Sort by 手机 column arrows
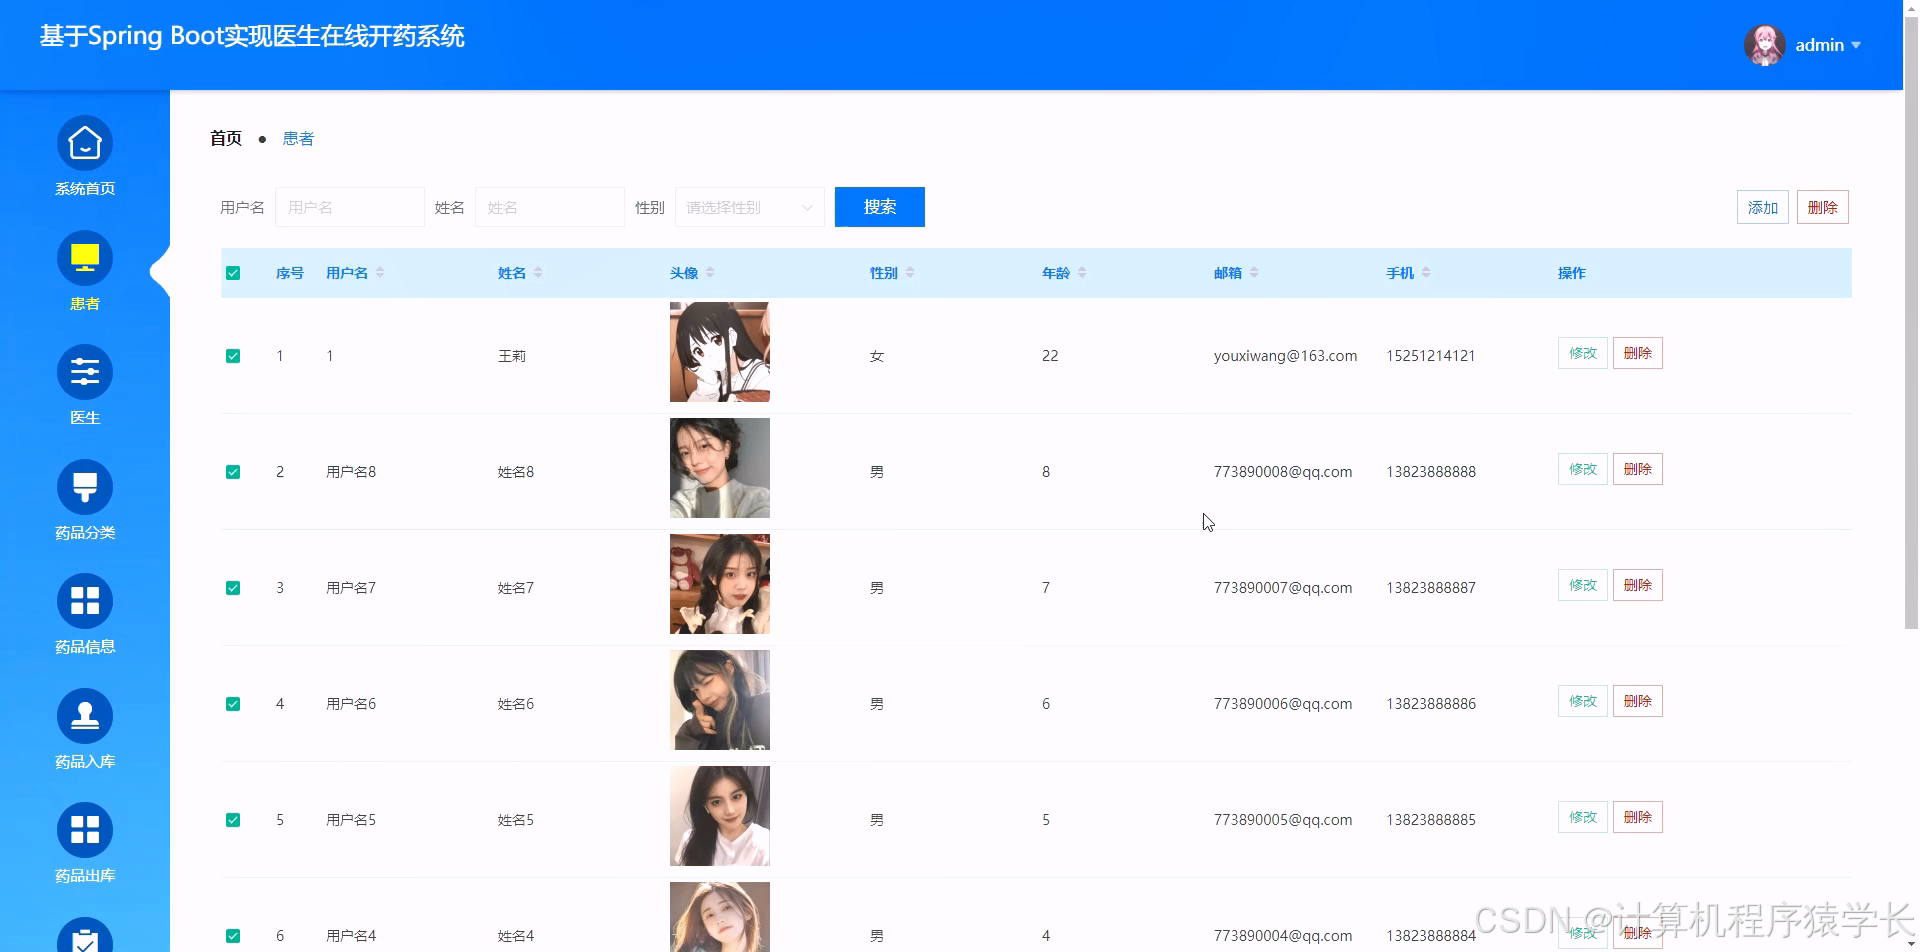This screenshot has width=1920, height=952. [x=1426, y=273]
